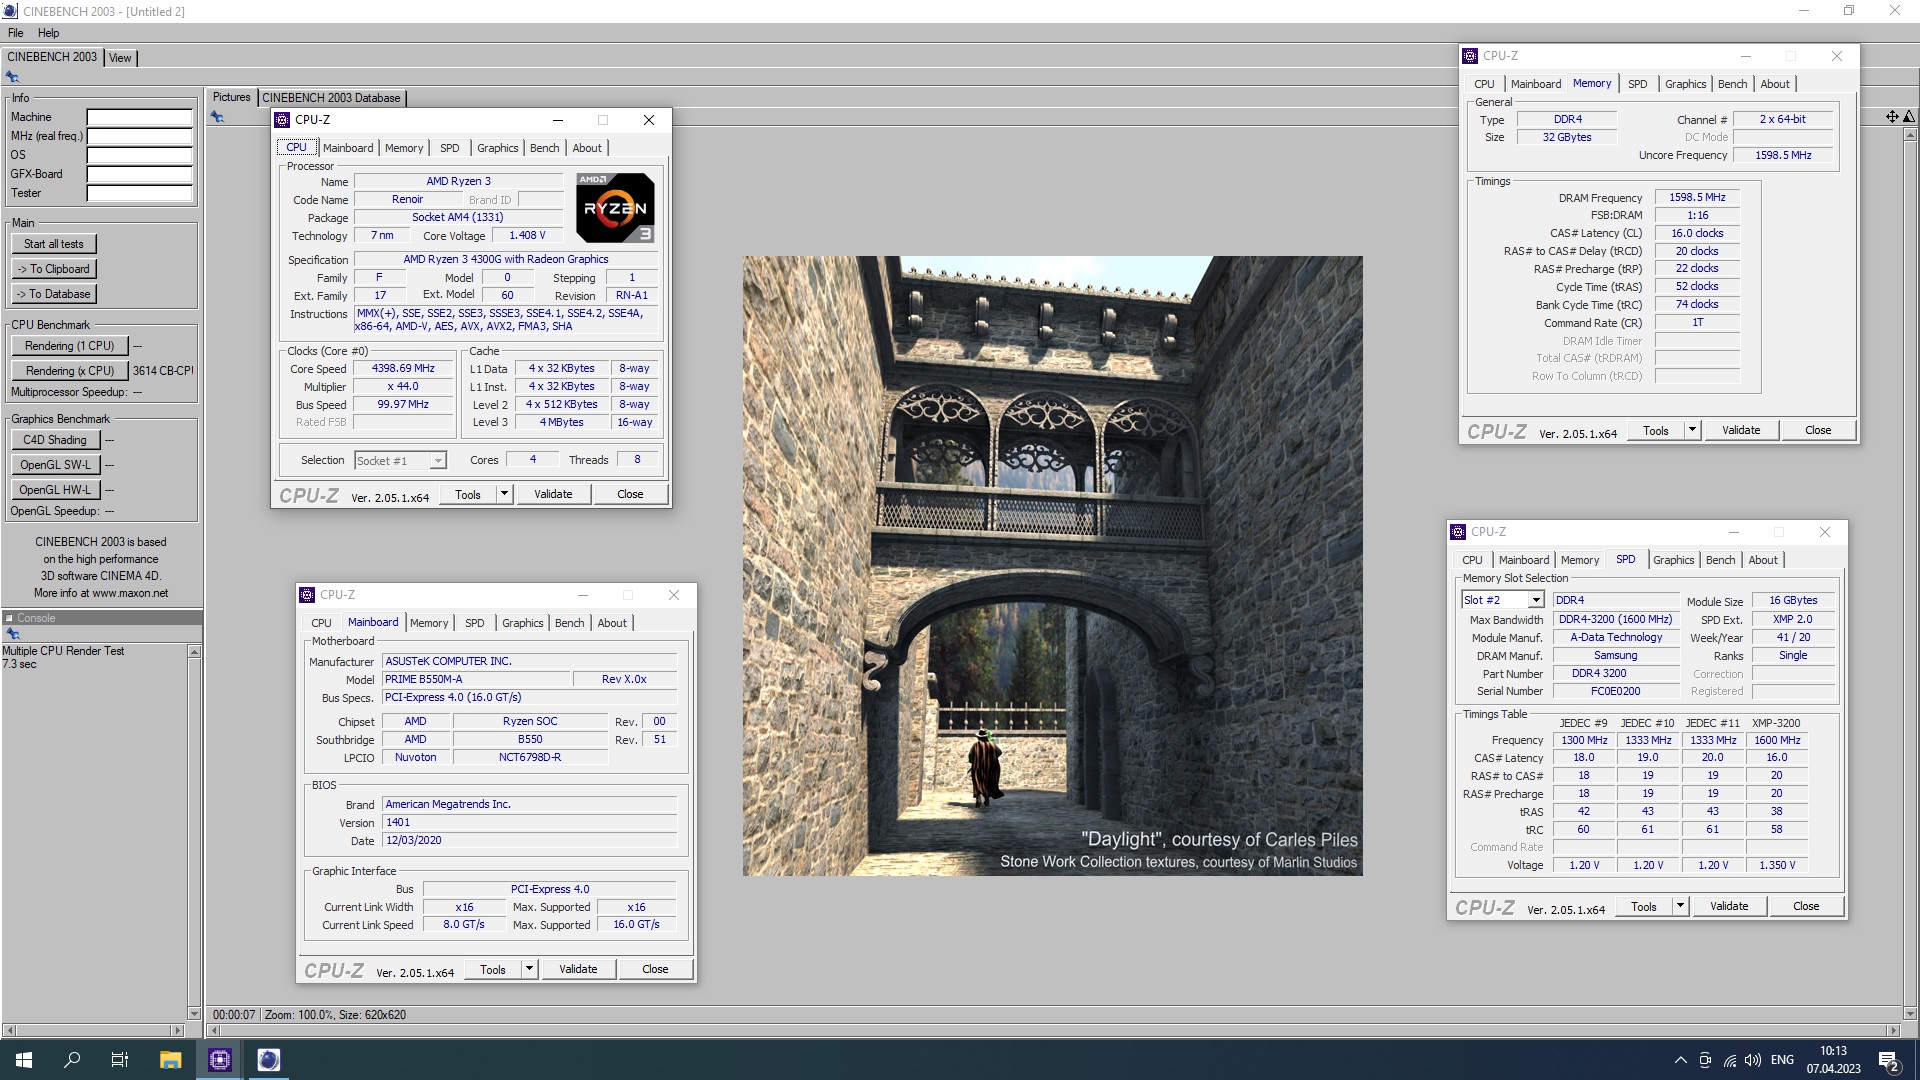The image size is (1920, 1080).
Task: Expand Tools dropdown arrow in SPD window
Action: tap(1680, 906)
